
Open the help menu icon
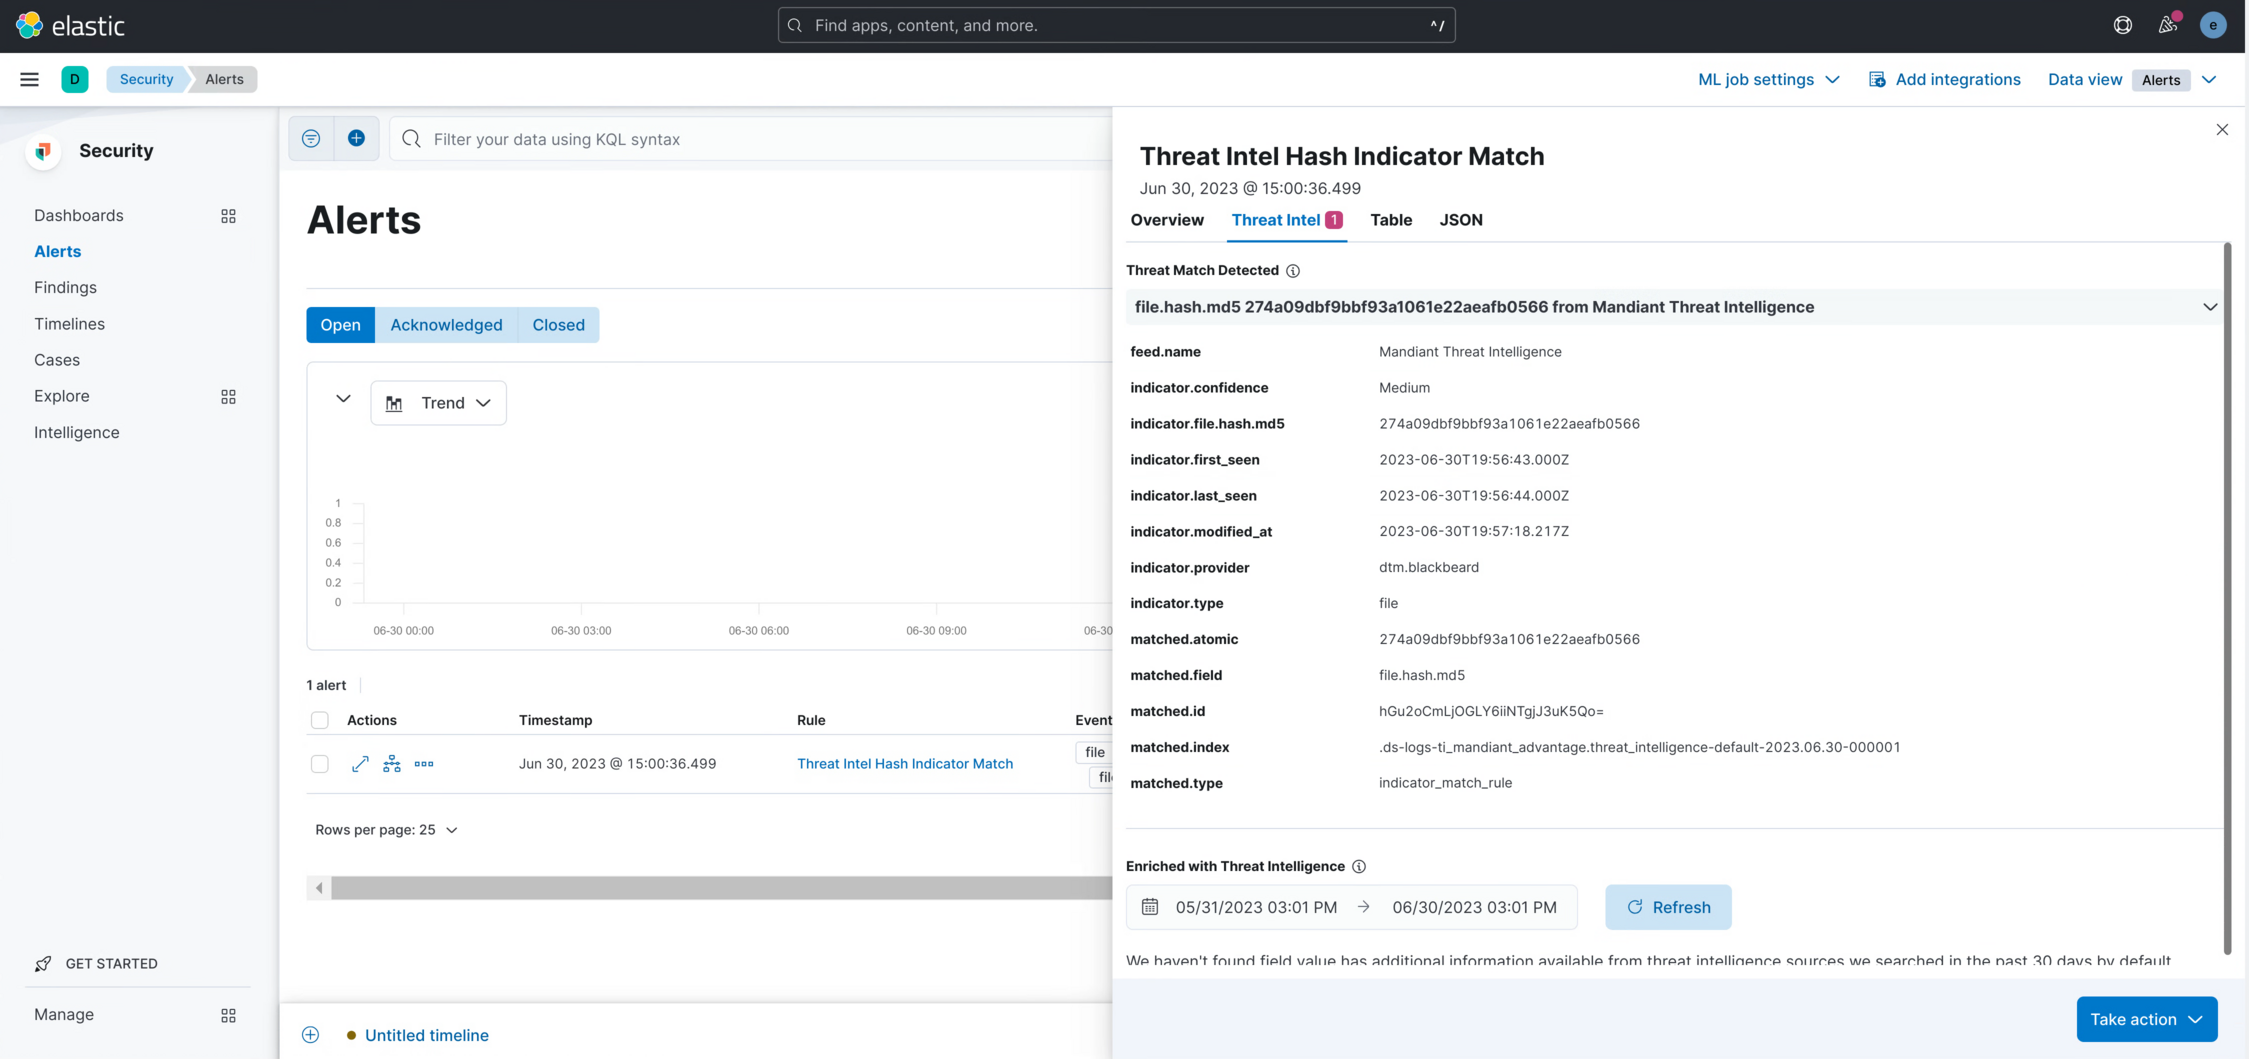pyautogui.click(x=2122, y=25)
